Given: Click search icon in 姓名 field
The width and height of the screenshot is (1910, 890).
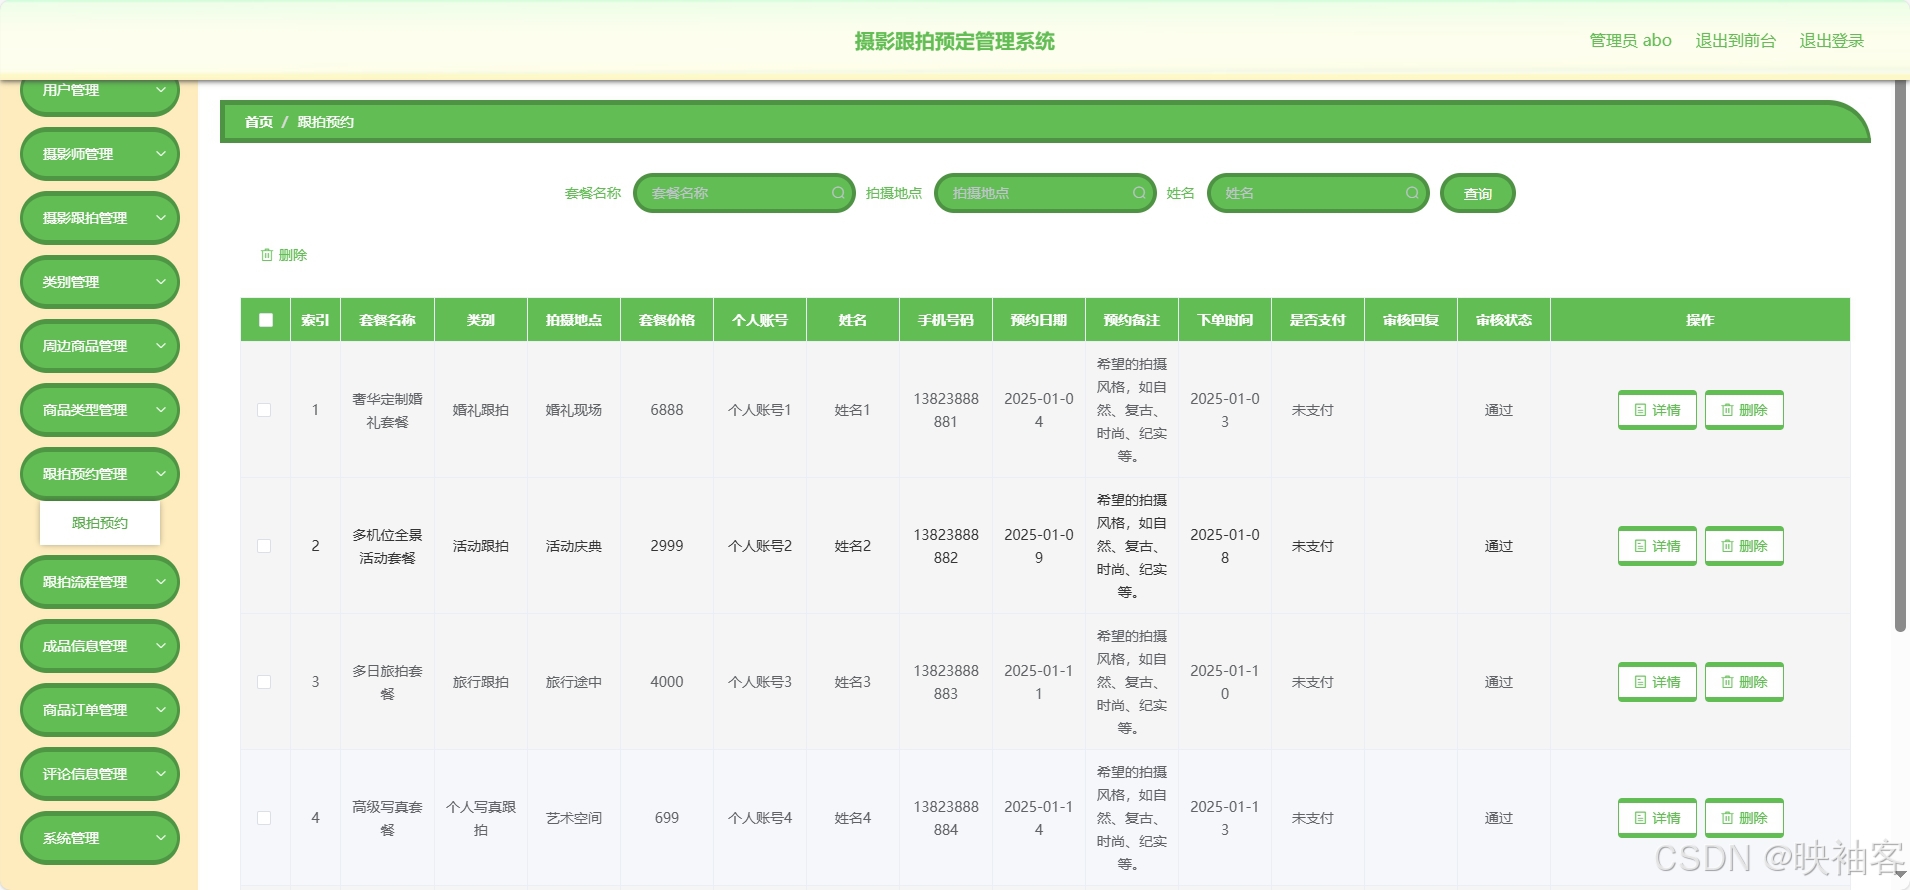Looking at the screenshot, I should [x=1412, y=193].
